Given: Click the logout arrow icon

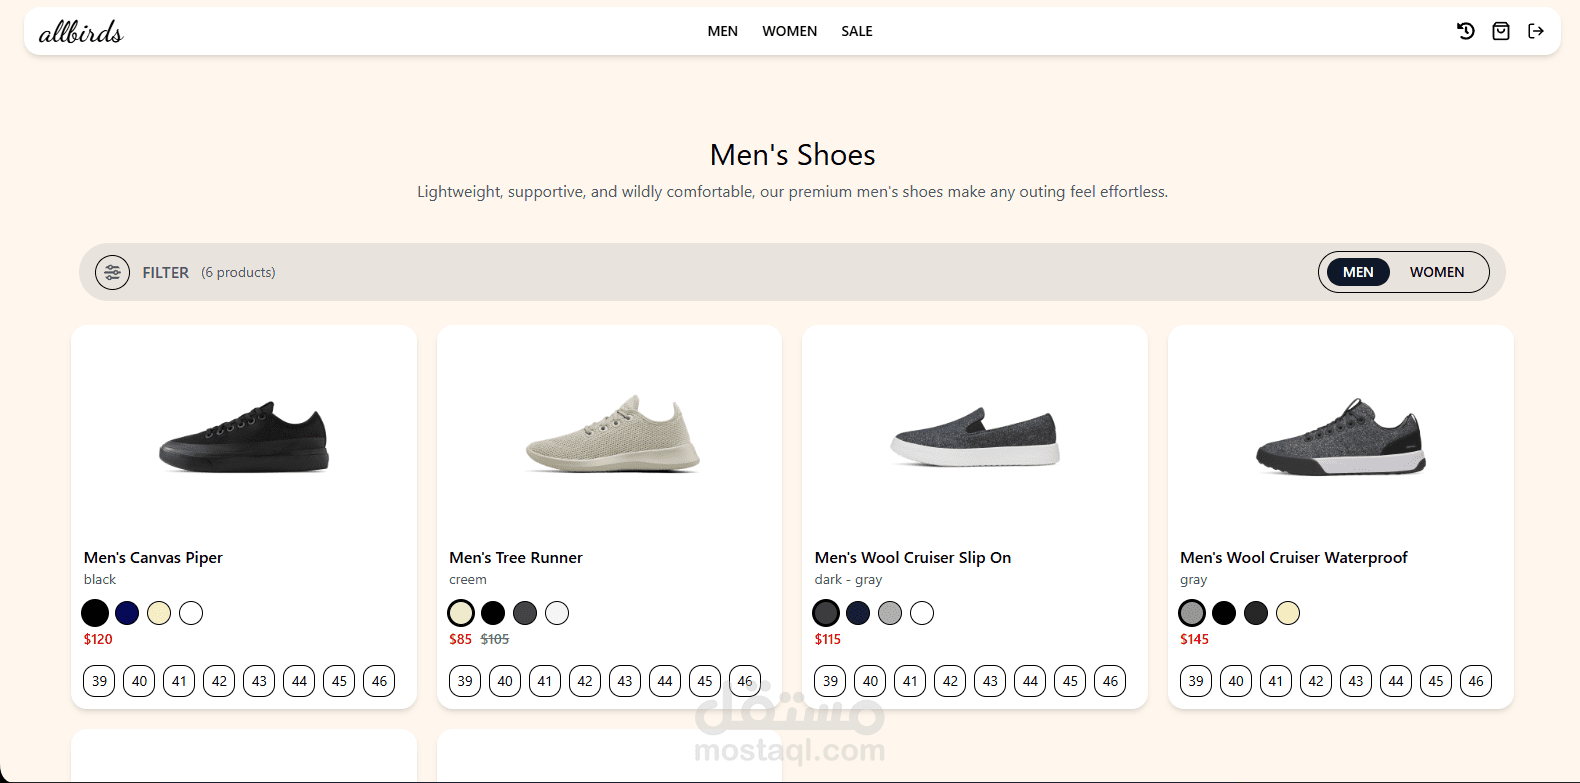Looking at the screenshot, I should 1536,31.
